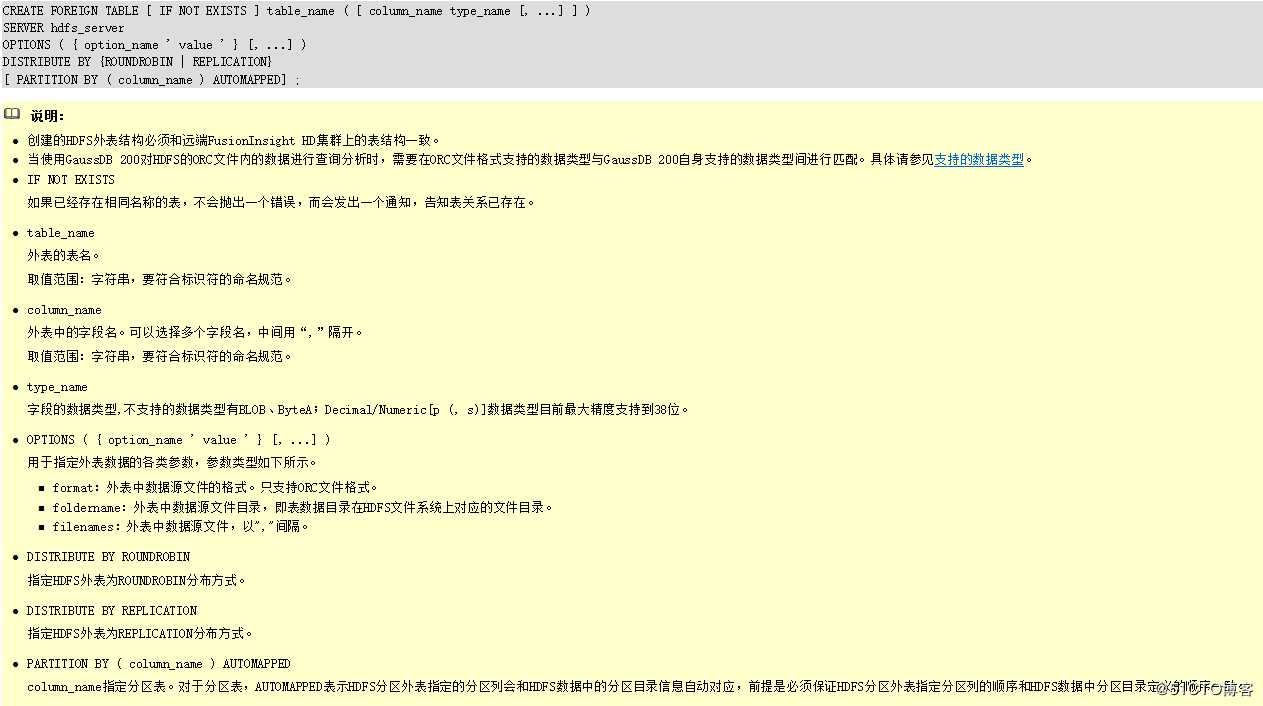Click the bullet marker next to type_name

(x=16, y=387)
